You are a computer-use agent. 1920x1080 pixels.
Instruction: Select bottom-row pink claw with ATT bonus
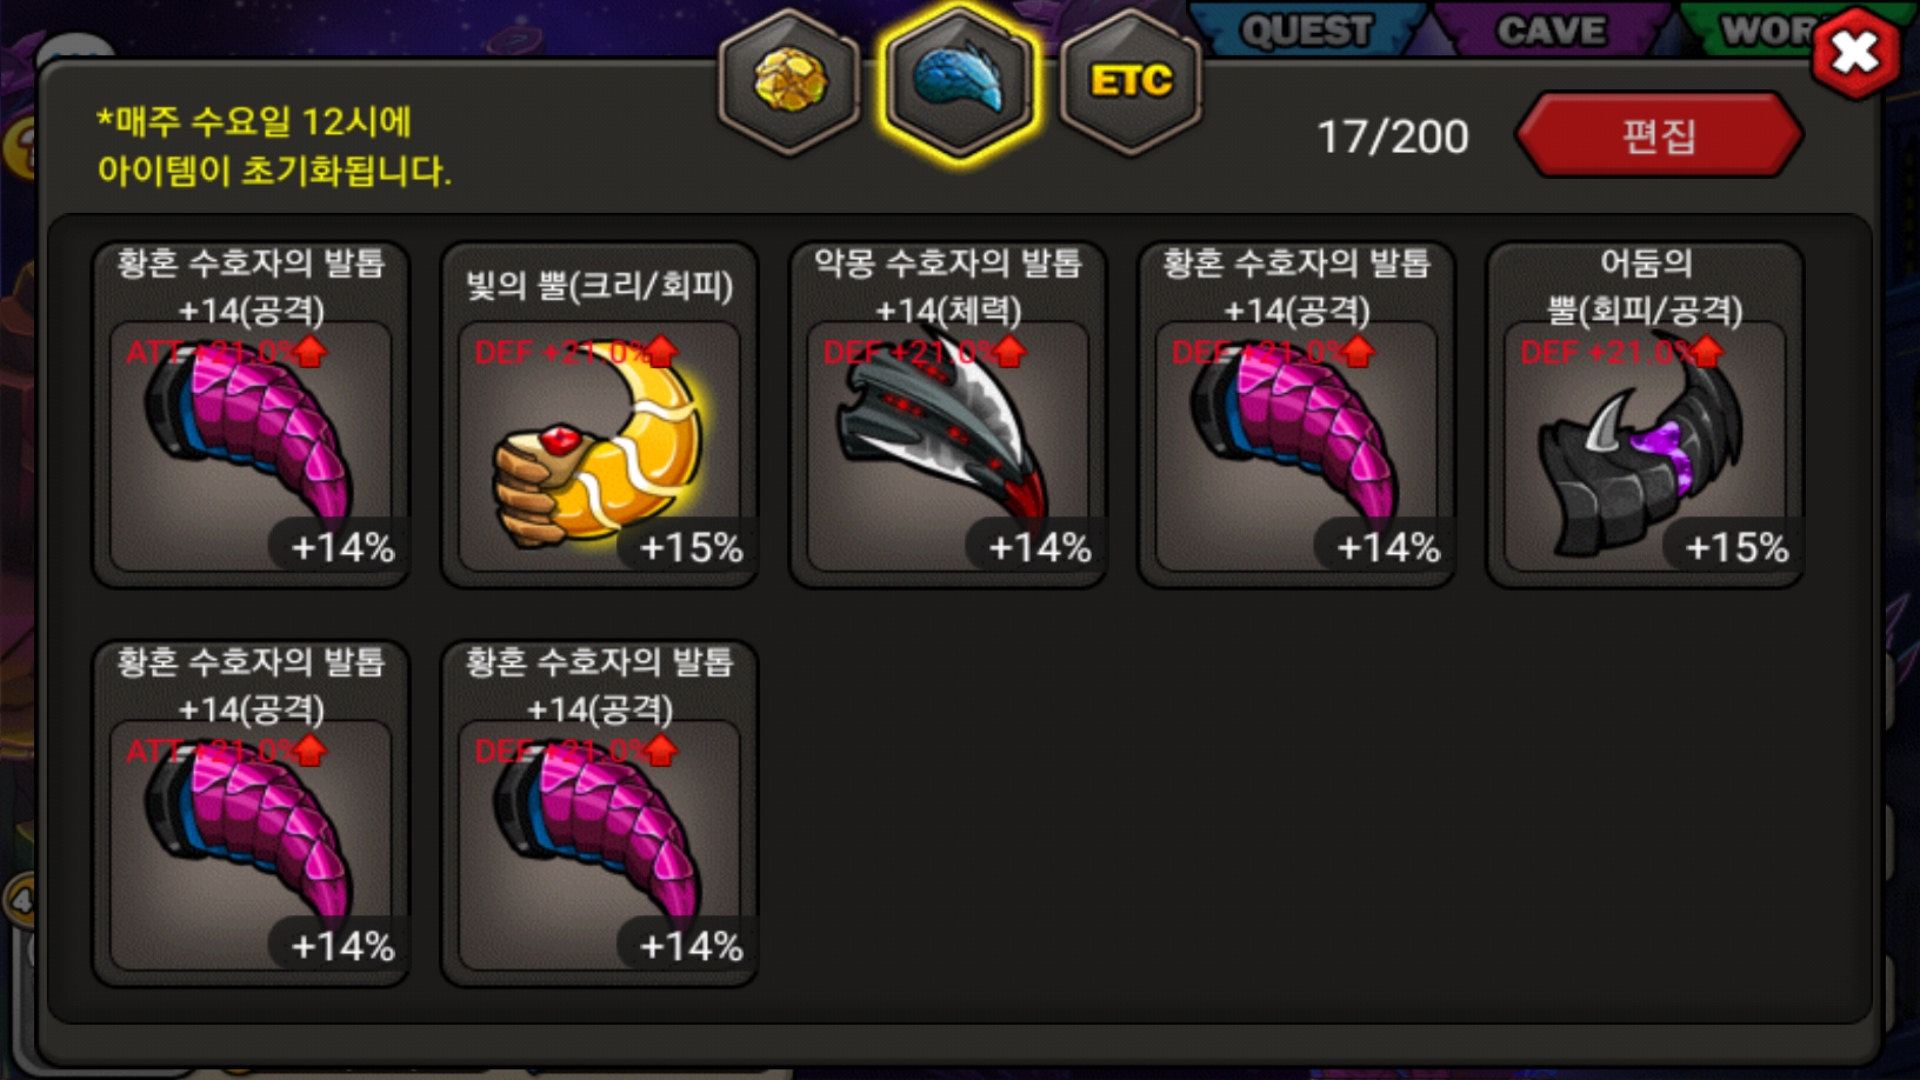coord(251,814)
